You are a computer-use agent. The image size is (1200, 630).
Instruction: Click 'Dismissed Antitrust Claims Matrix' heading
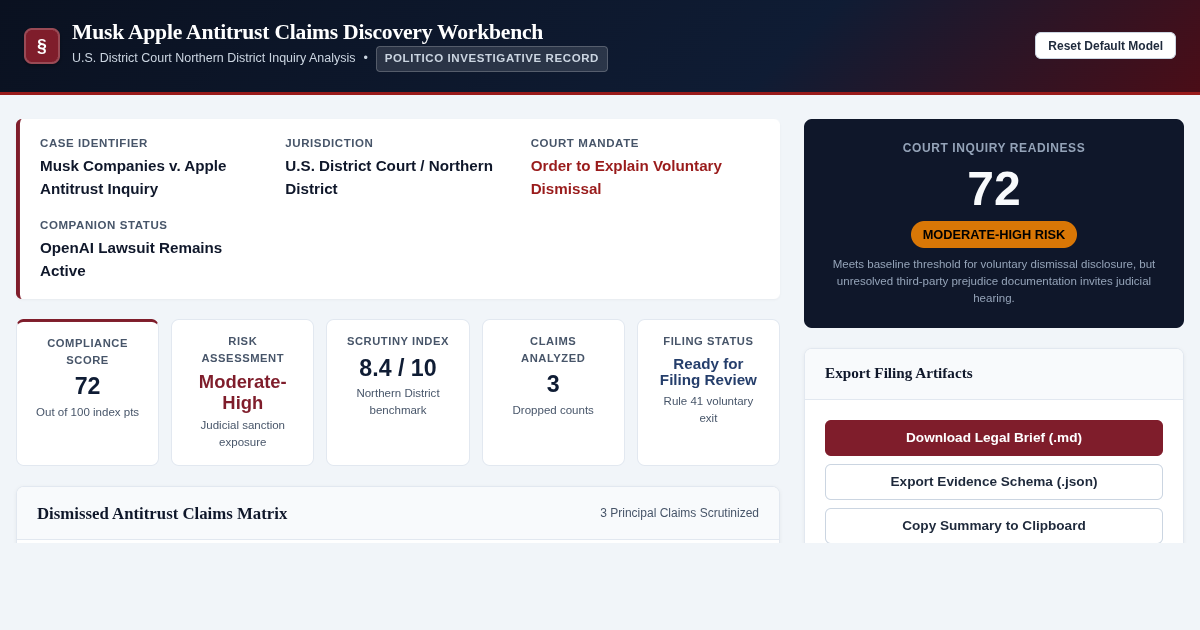coord(162,514)
